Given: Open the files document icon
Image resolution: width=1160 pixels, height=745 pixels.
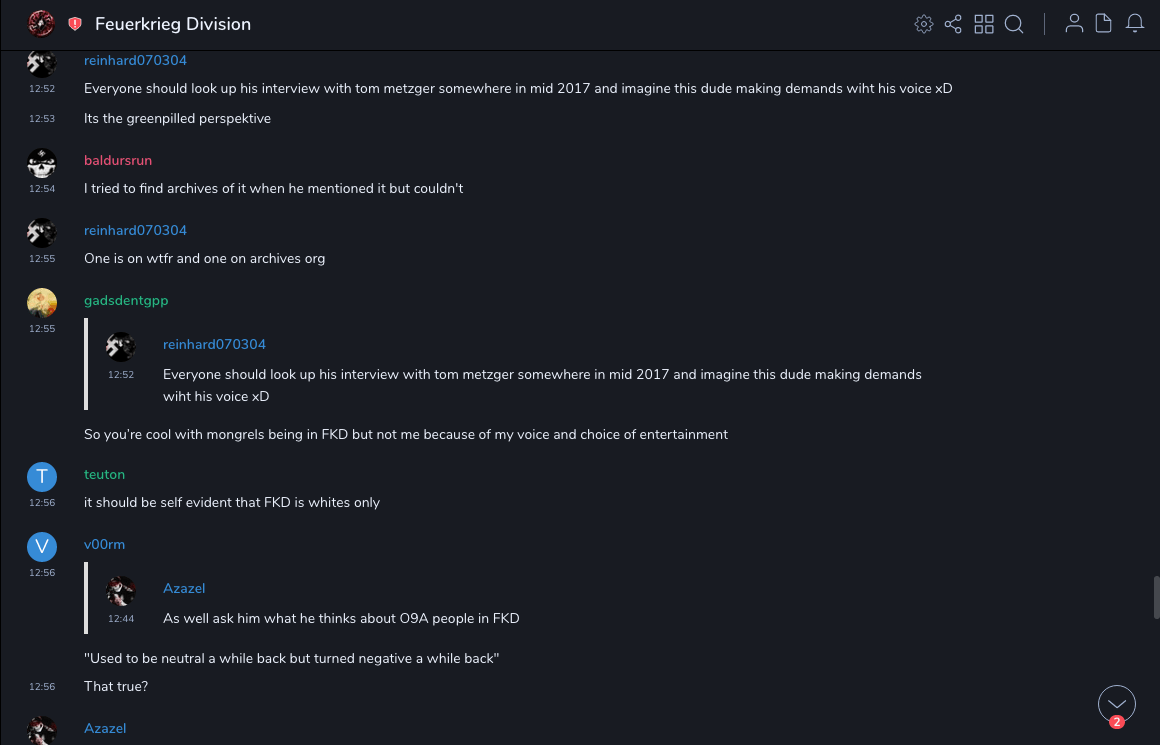Looking at the screenshot, I should pos(1104,24).
